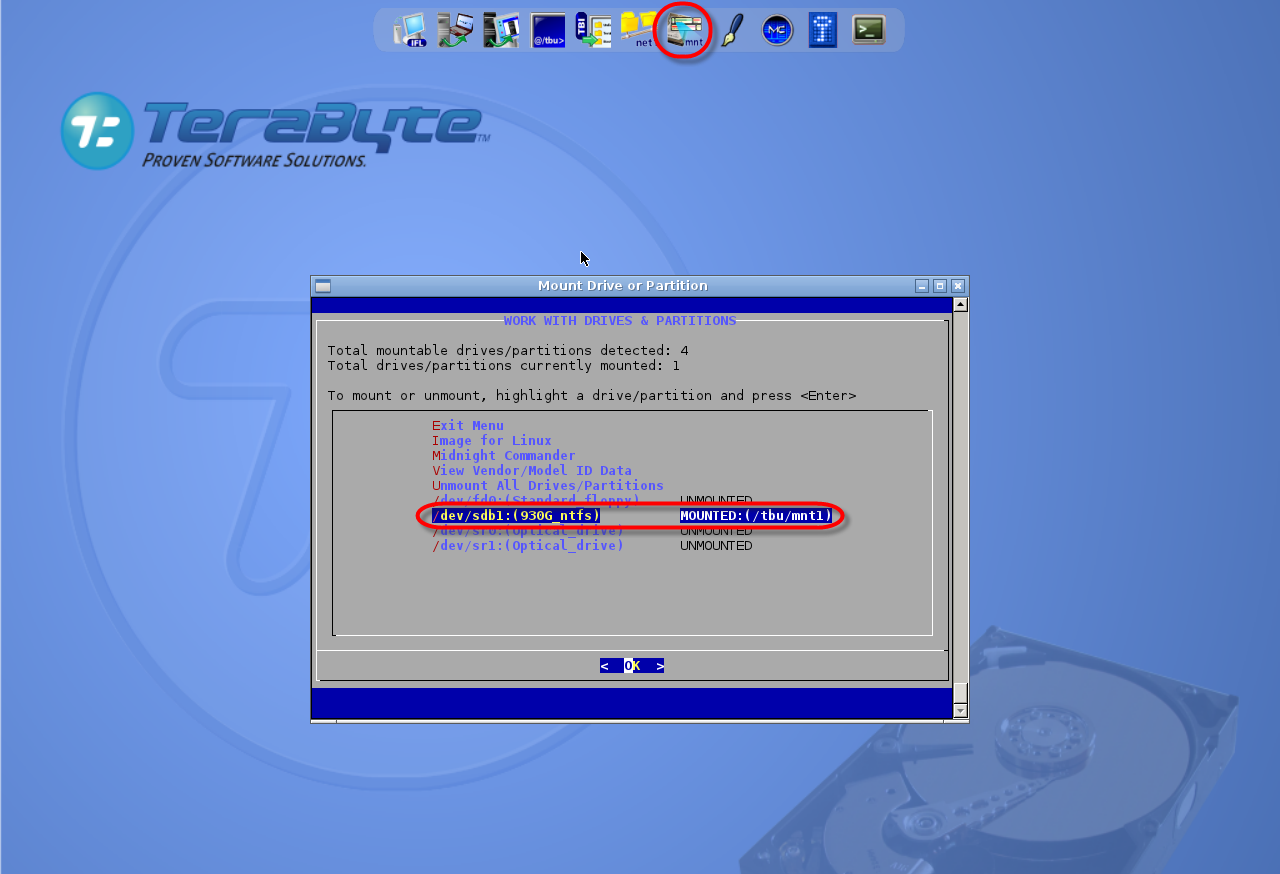Select /dev/fd0 Standard floppy entry
This screenshot has width=1280, height=874.
pos(536,500)
